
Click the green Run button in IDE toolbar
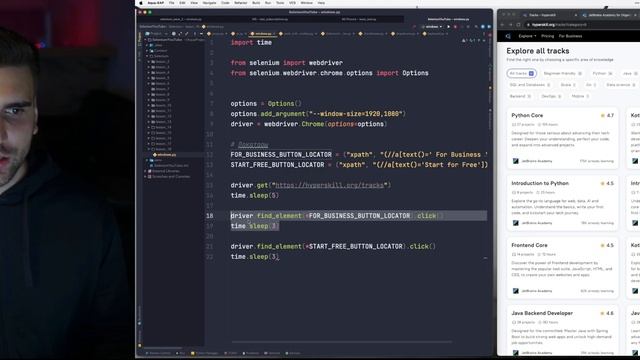[448, 27]
